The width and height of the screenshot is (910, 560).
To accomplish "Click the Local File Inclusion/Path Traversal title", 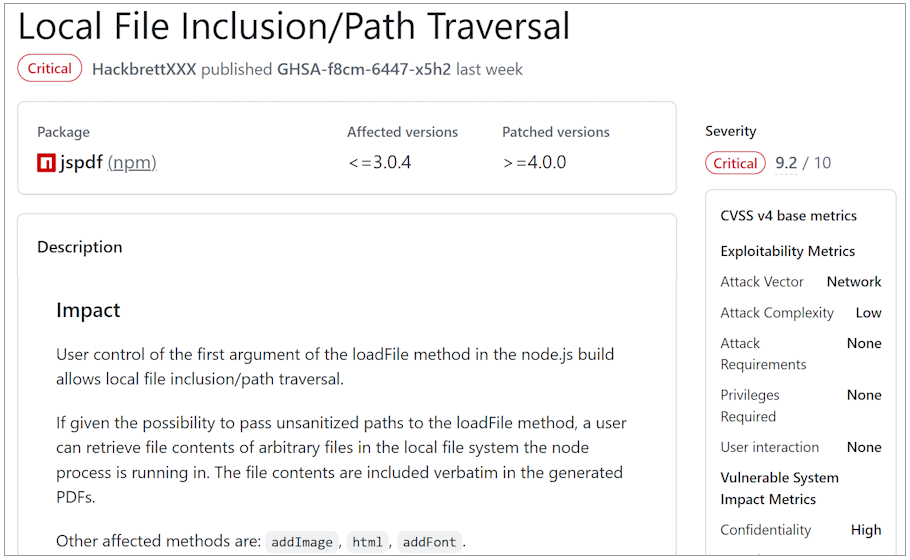I will (x=294, y=26).
